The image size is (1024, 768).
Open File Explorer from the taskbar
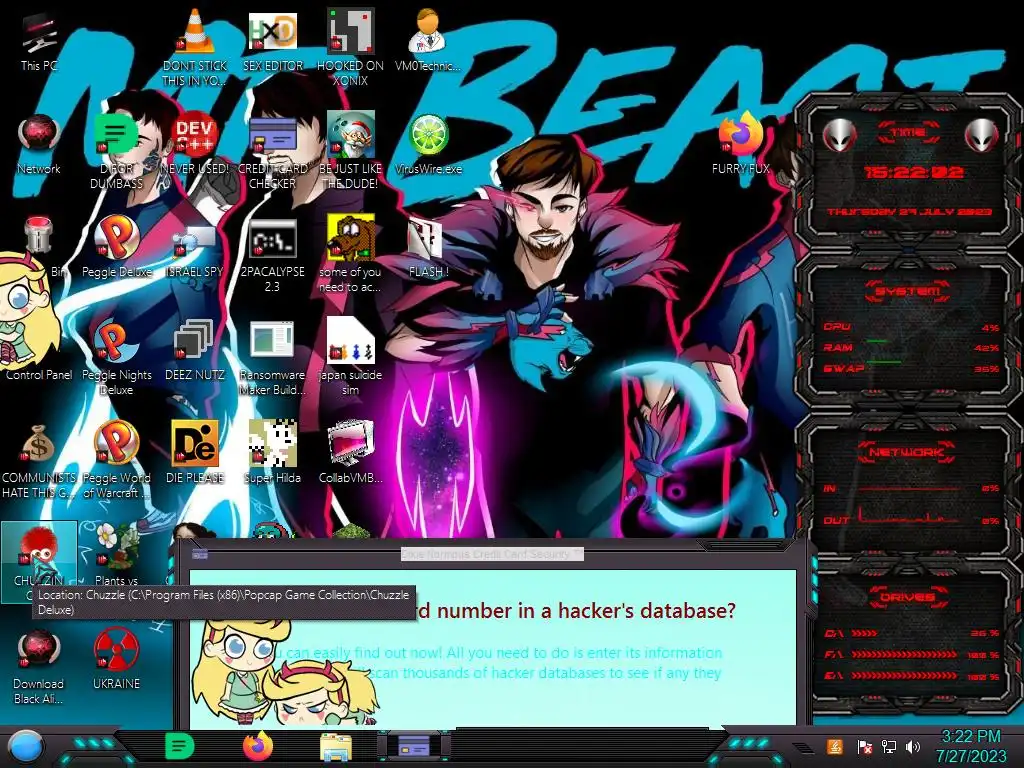[336, 747]
